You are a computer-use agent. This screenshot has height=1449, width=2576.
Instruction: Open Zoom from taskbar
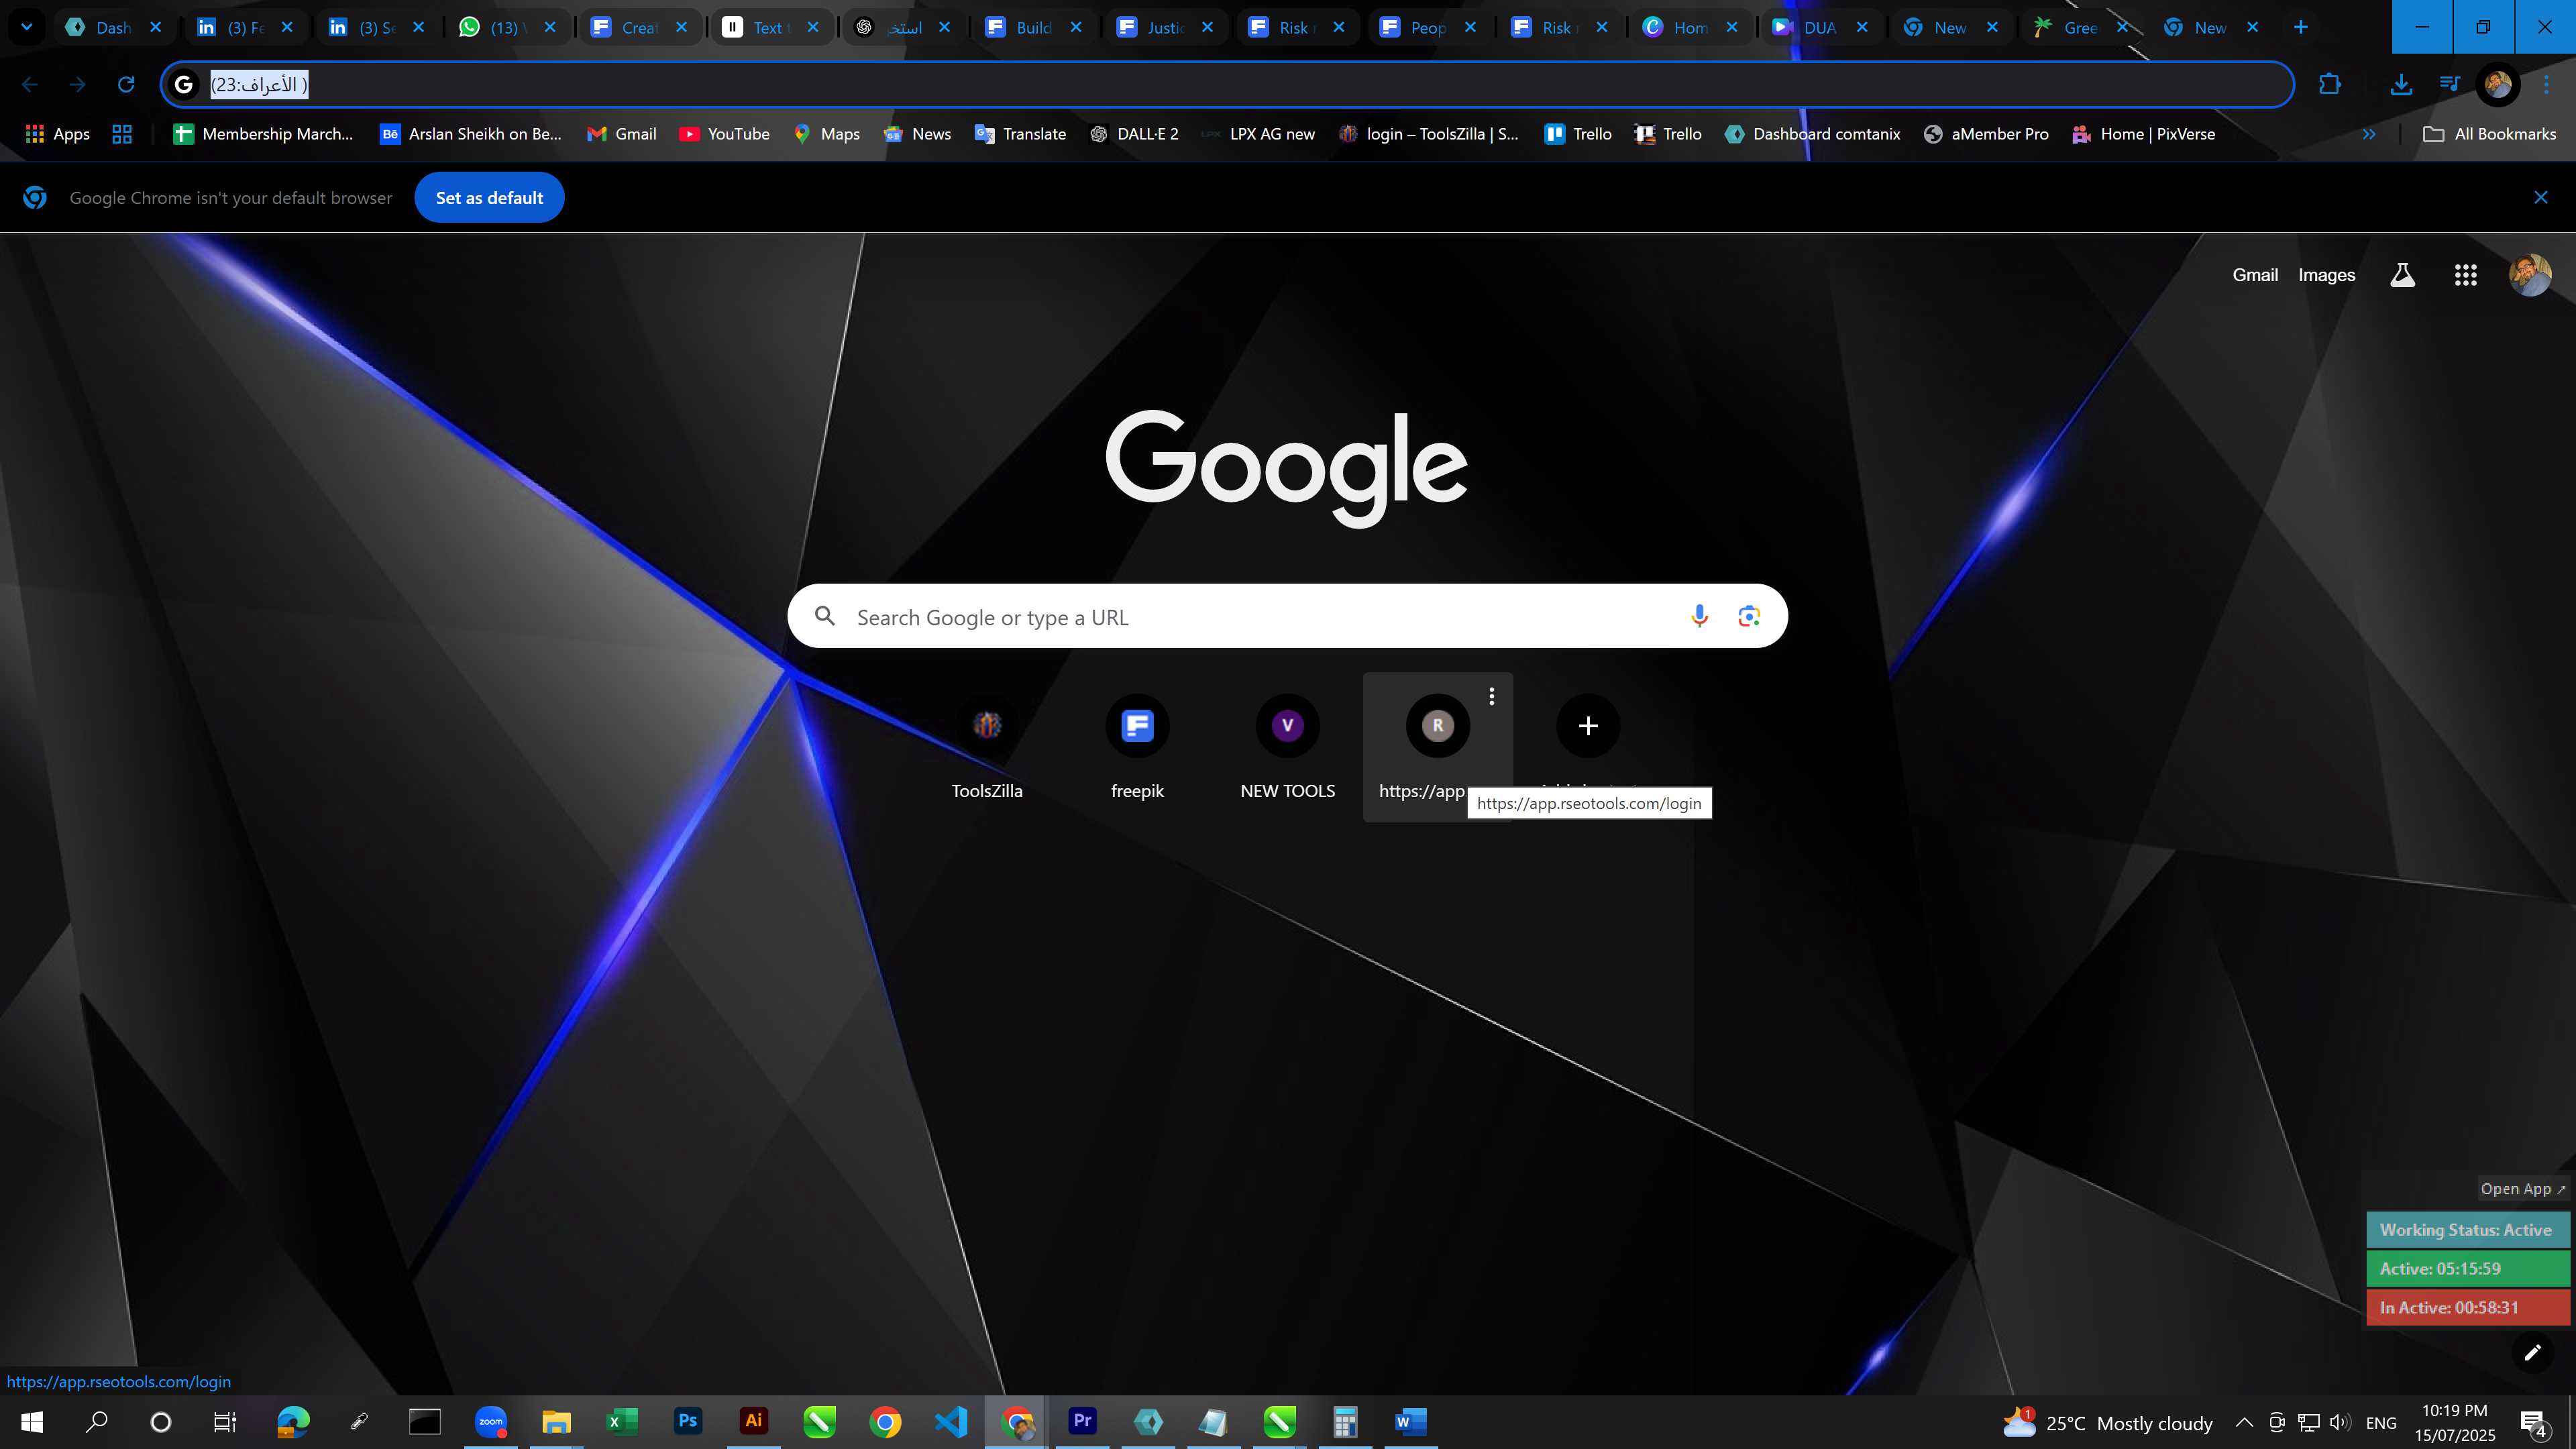point(491,1421)
